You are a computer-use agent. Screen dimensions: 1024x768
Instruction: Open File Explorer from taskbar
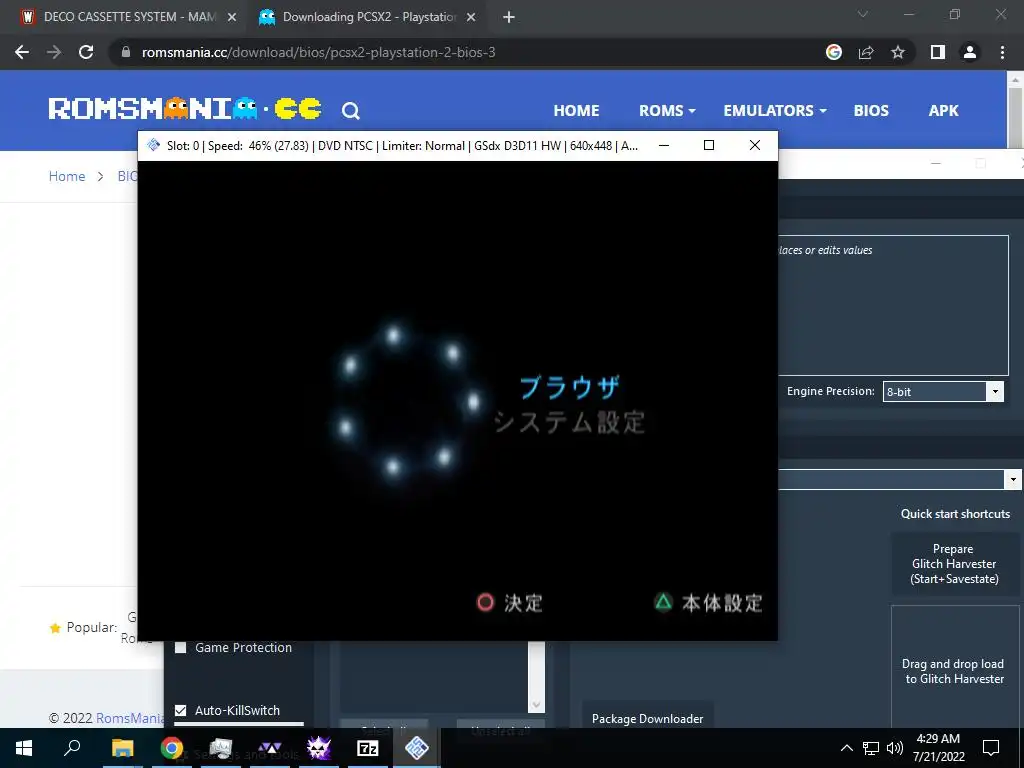point(122,748)
